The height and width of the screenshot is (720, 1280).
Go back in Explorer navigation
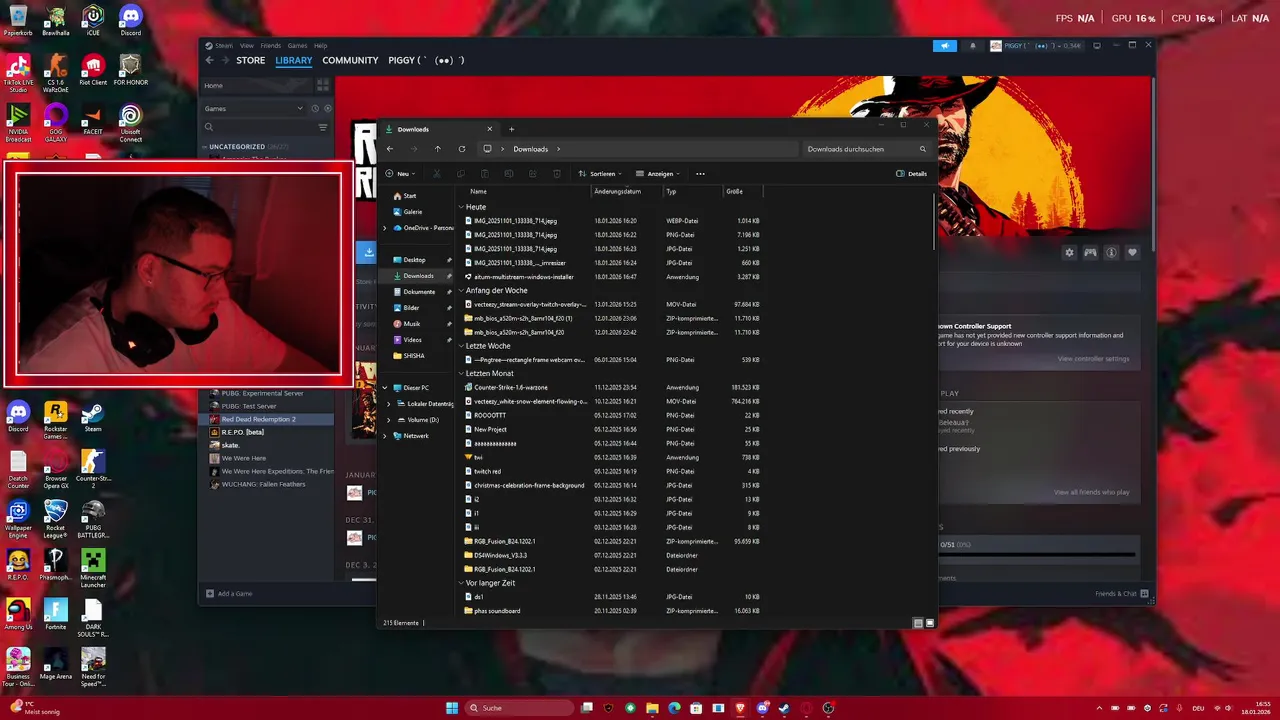390,149
